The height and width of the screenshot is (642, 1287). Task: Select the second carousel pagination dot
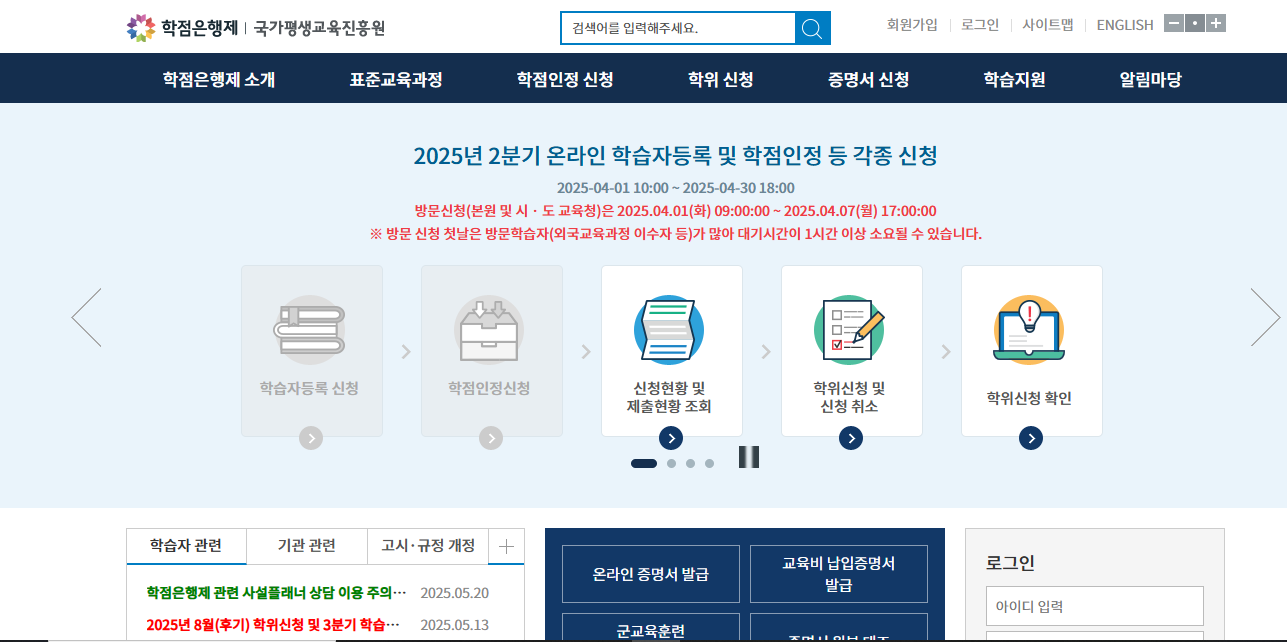[x=670, y=462]
